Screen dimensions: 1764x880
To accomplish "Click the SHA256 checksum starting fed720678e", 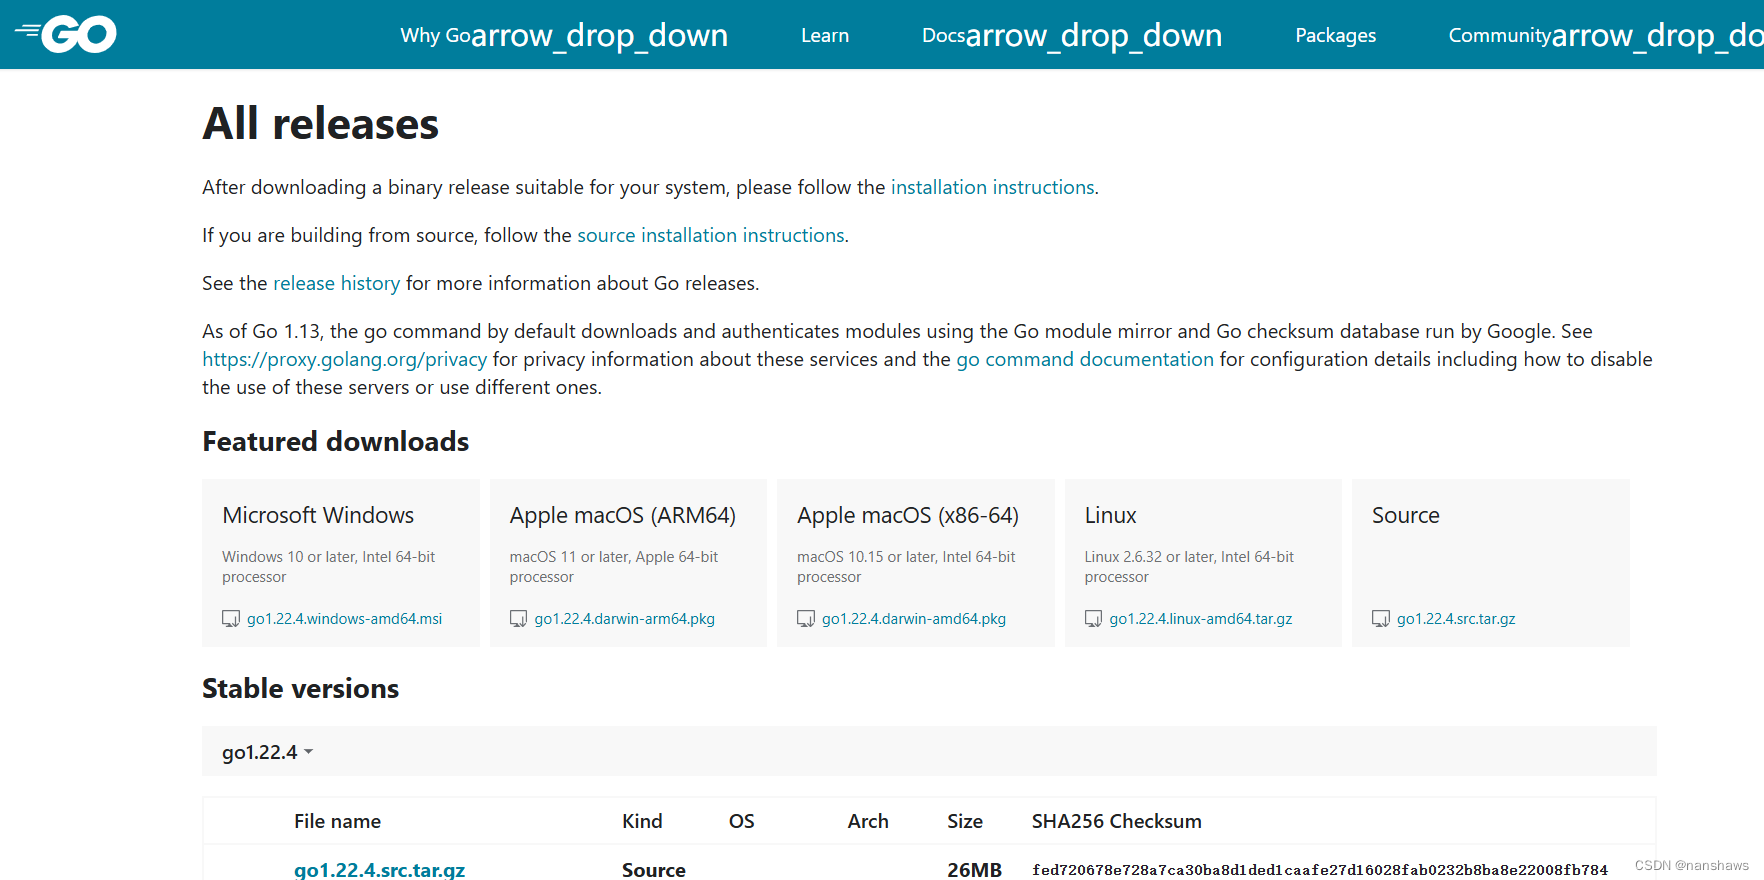I will (1320, 870).
